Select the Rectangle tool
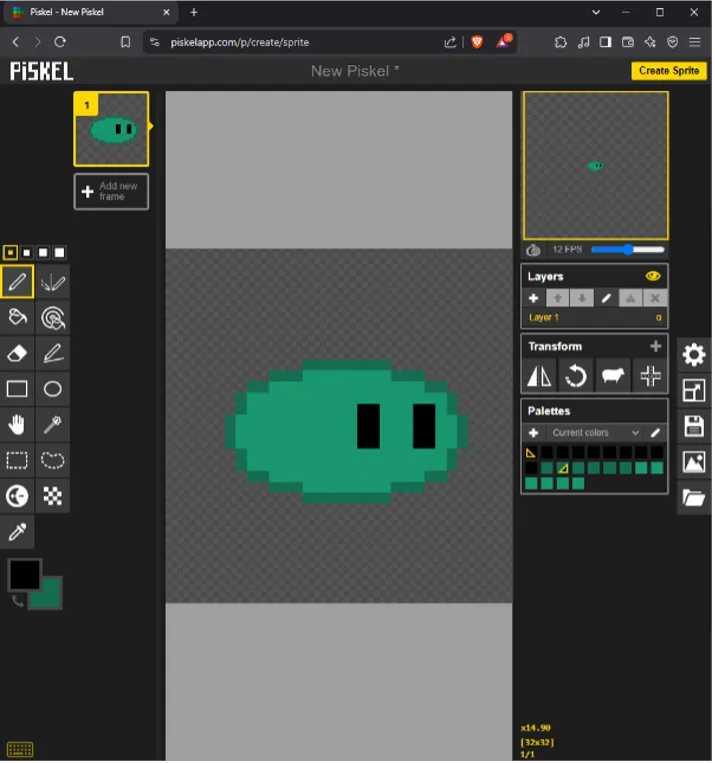Screen dimensions: 715x763 (17, 390)
